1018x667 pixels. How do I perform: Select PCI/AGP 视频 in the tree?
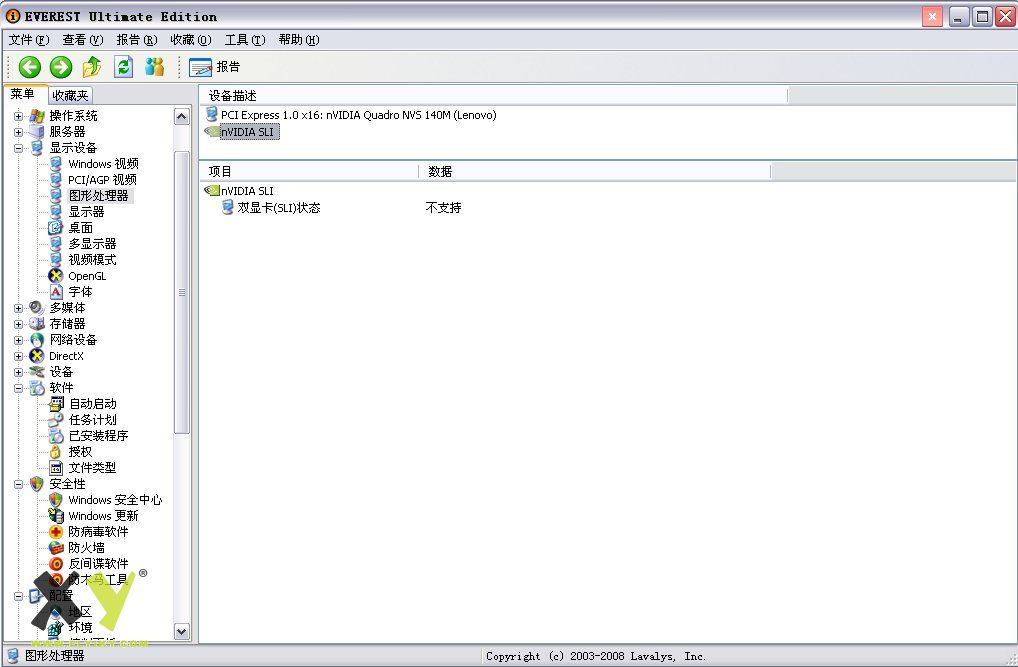click(x=103, y=180)
